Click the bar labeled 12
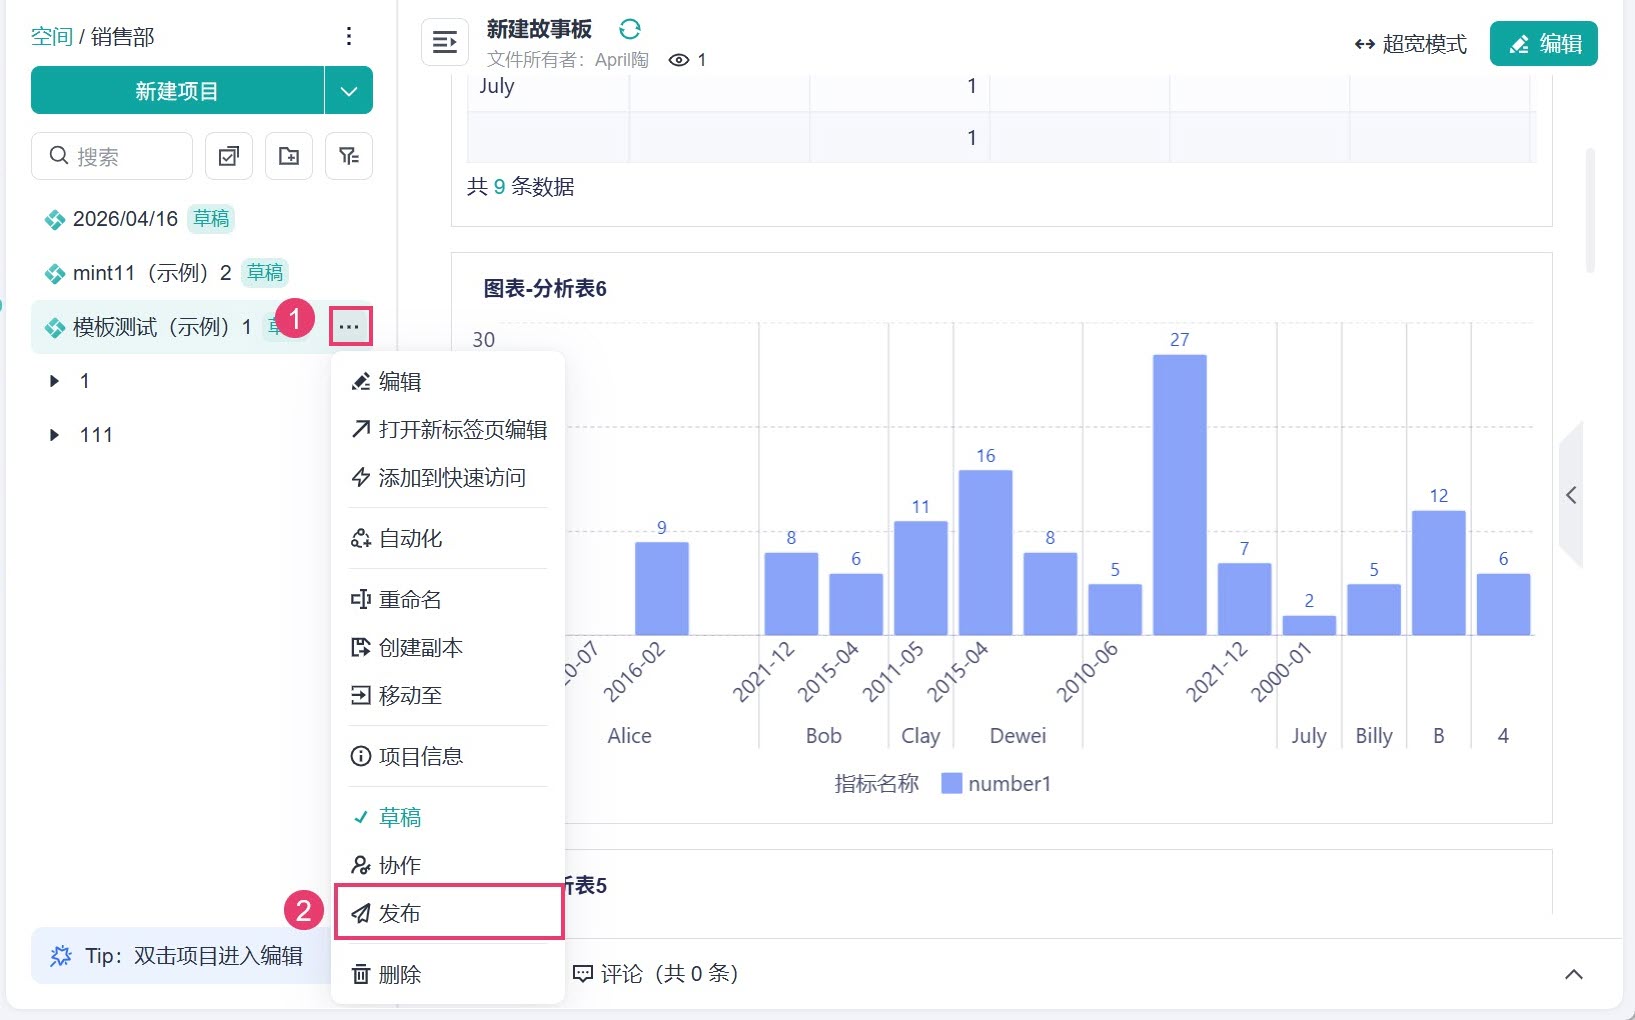Image resolution: width=1635 pixels, height=1020 pixels. click(x=1438, y=573)
